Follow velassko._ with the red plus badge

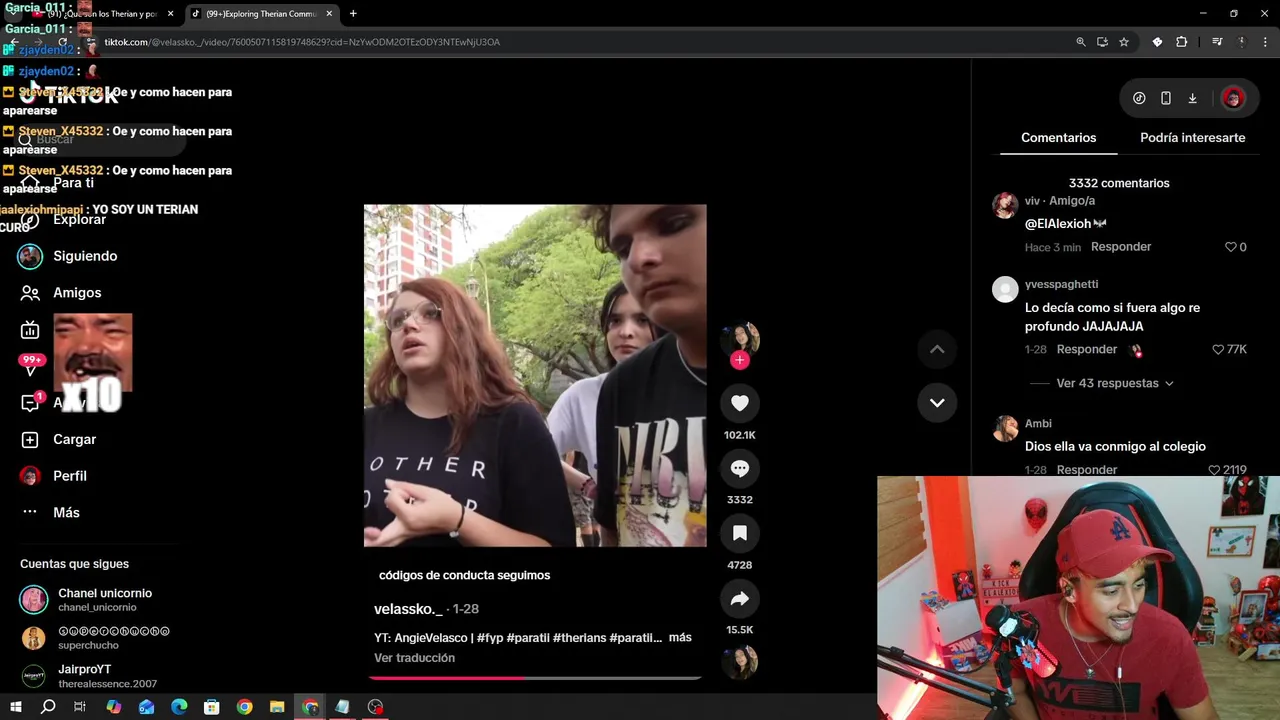(x=740, y=360)
